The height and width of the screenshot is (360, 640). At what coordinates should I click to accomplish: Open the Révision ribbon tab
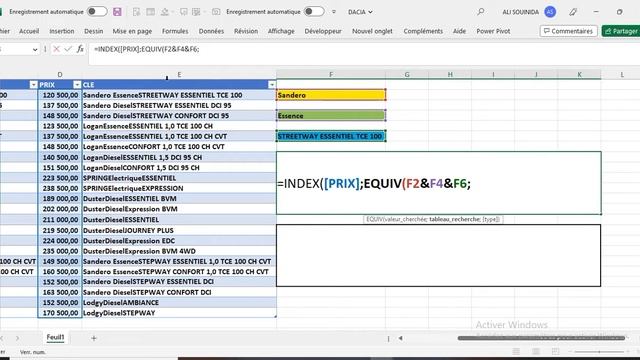(246, 31)
